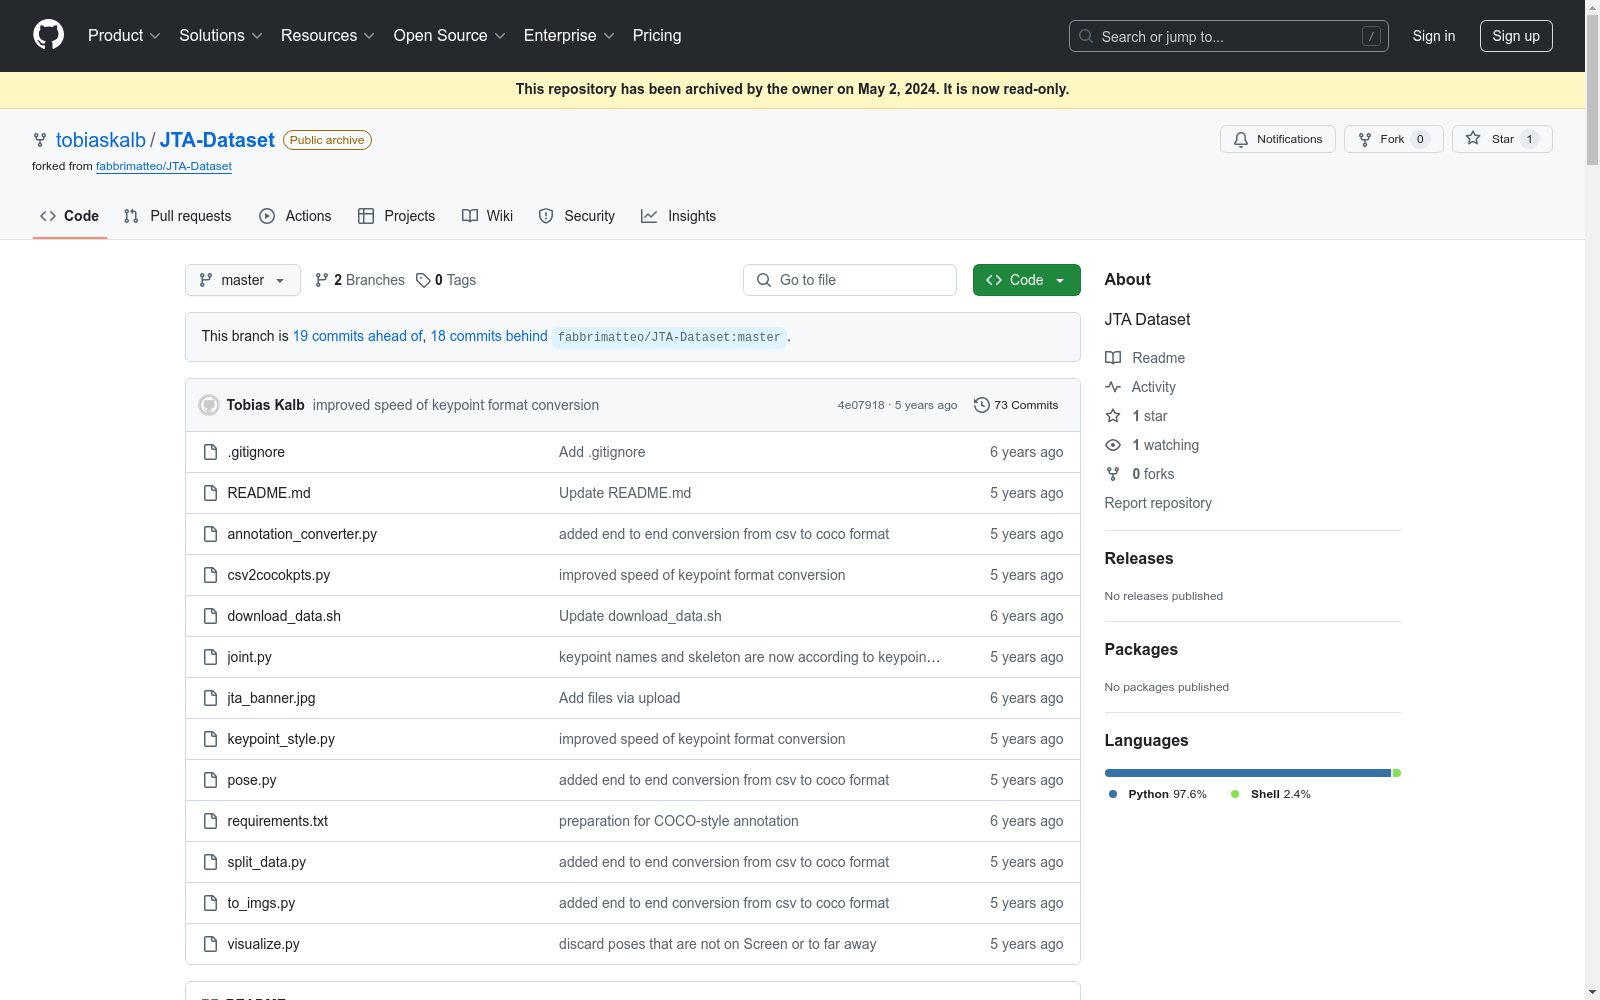The image size is (1600, 1000).
Task: Click the file icon beside visualize.py
Action: pos(210,944)
